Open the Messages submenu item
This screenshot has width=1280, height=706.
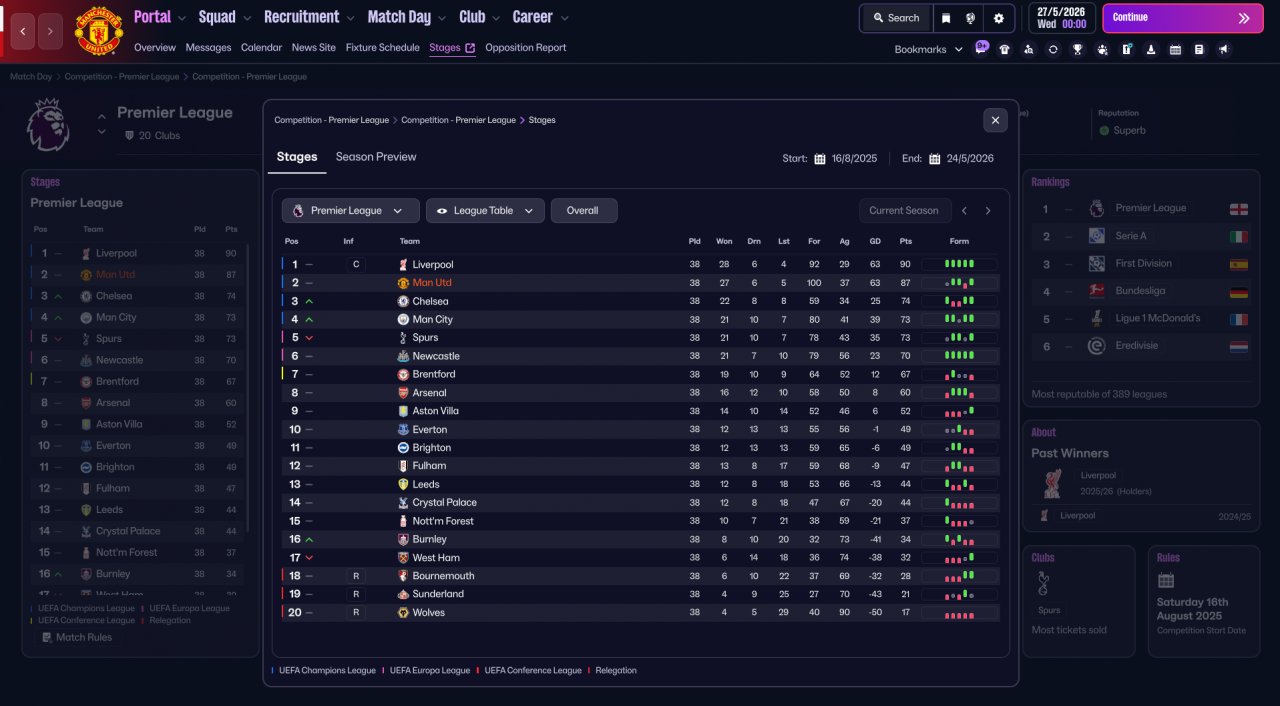[208, 47]
